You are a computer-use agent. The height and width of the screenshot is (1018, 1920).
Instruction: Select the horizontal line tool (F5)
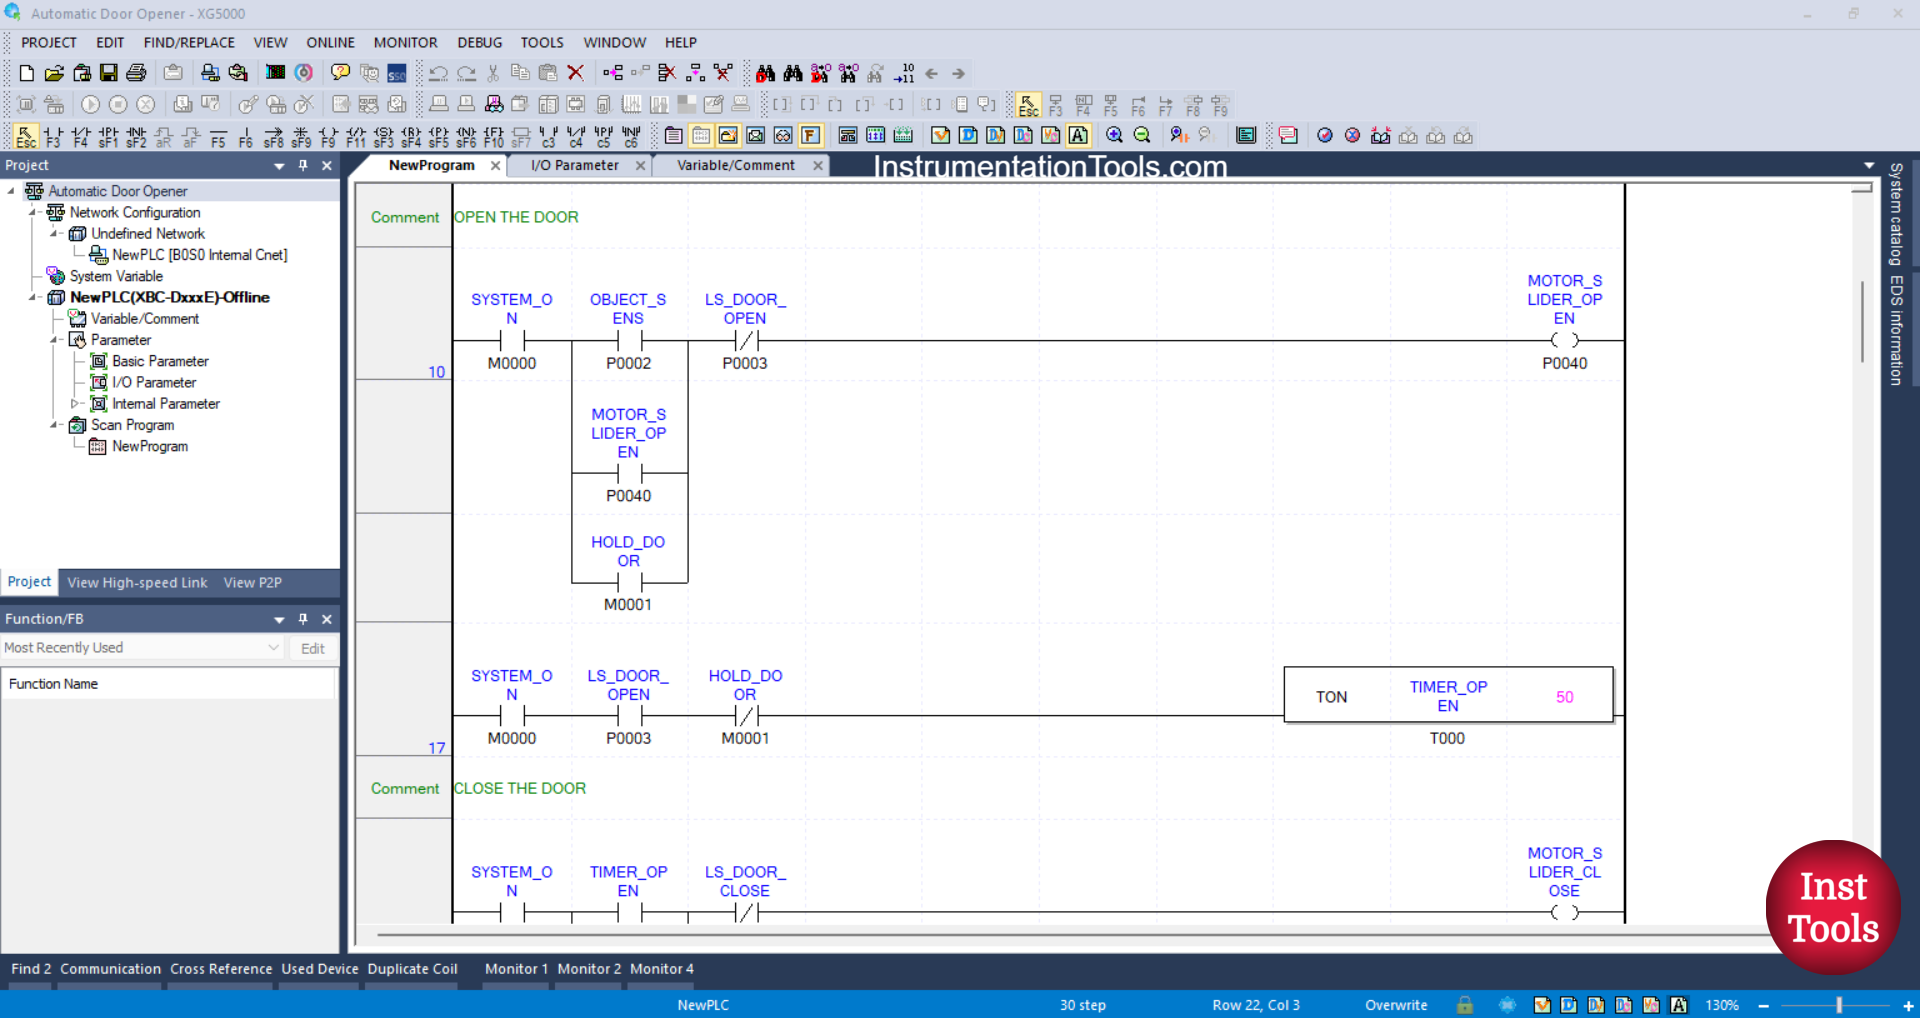click(218, 137)
